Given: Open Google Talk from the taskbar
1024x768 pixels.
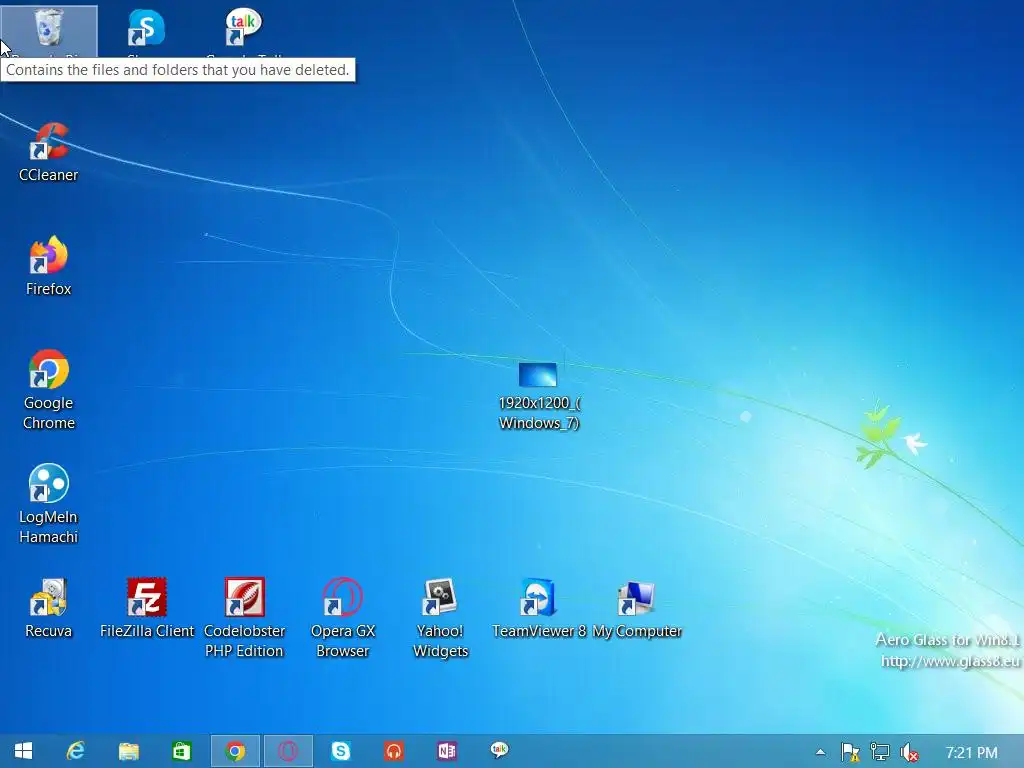Looking at the screenshot, I should (500, 750).
